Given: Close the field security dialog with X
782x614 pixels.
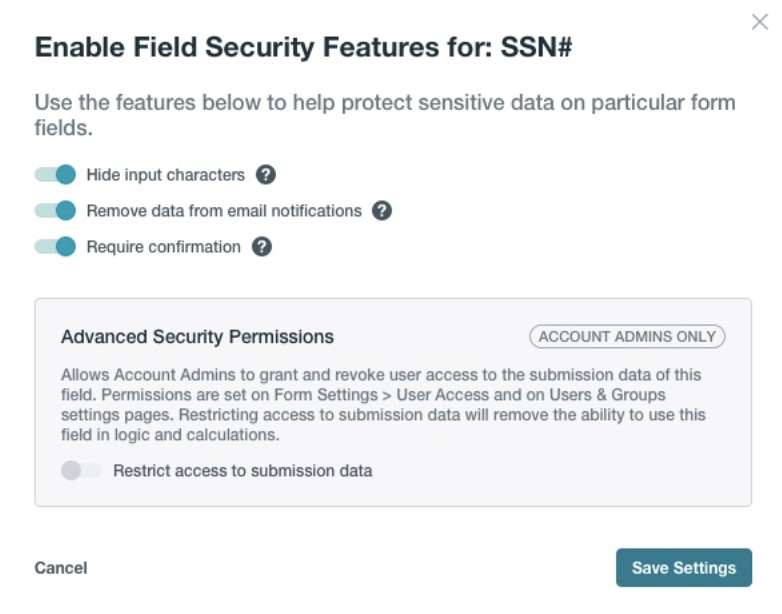Looking at the screenshot, I should point(759,22).
